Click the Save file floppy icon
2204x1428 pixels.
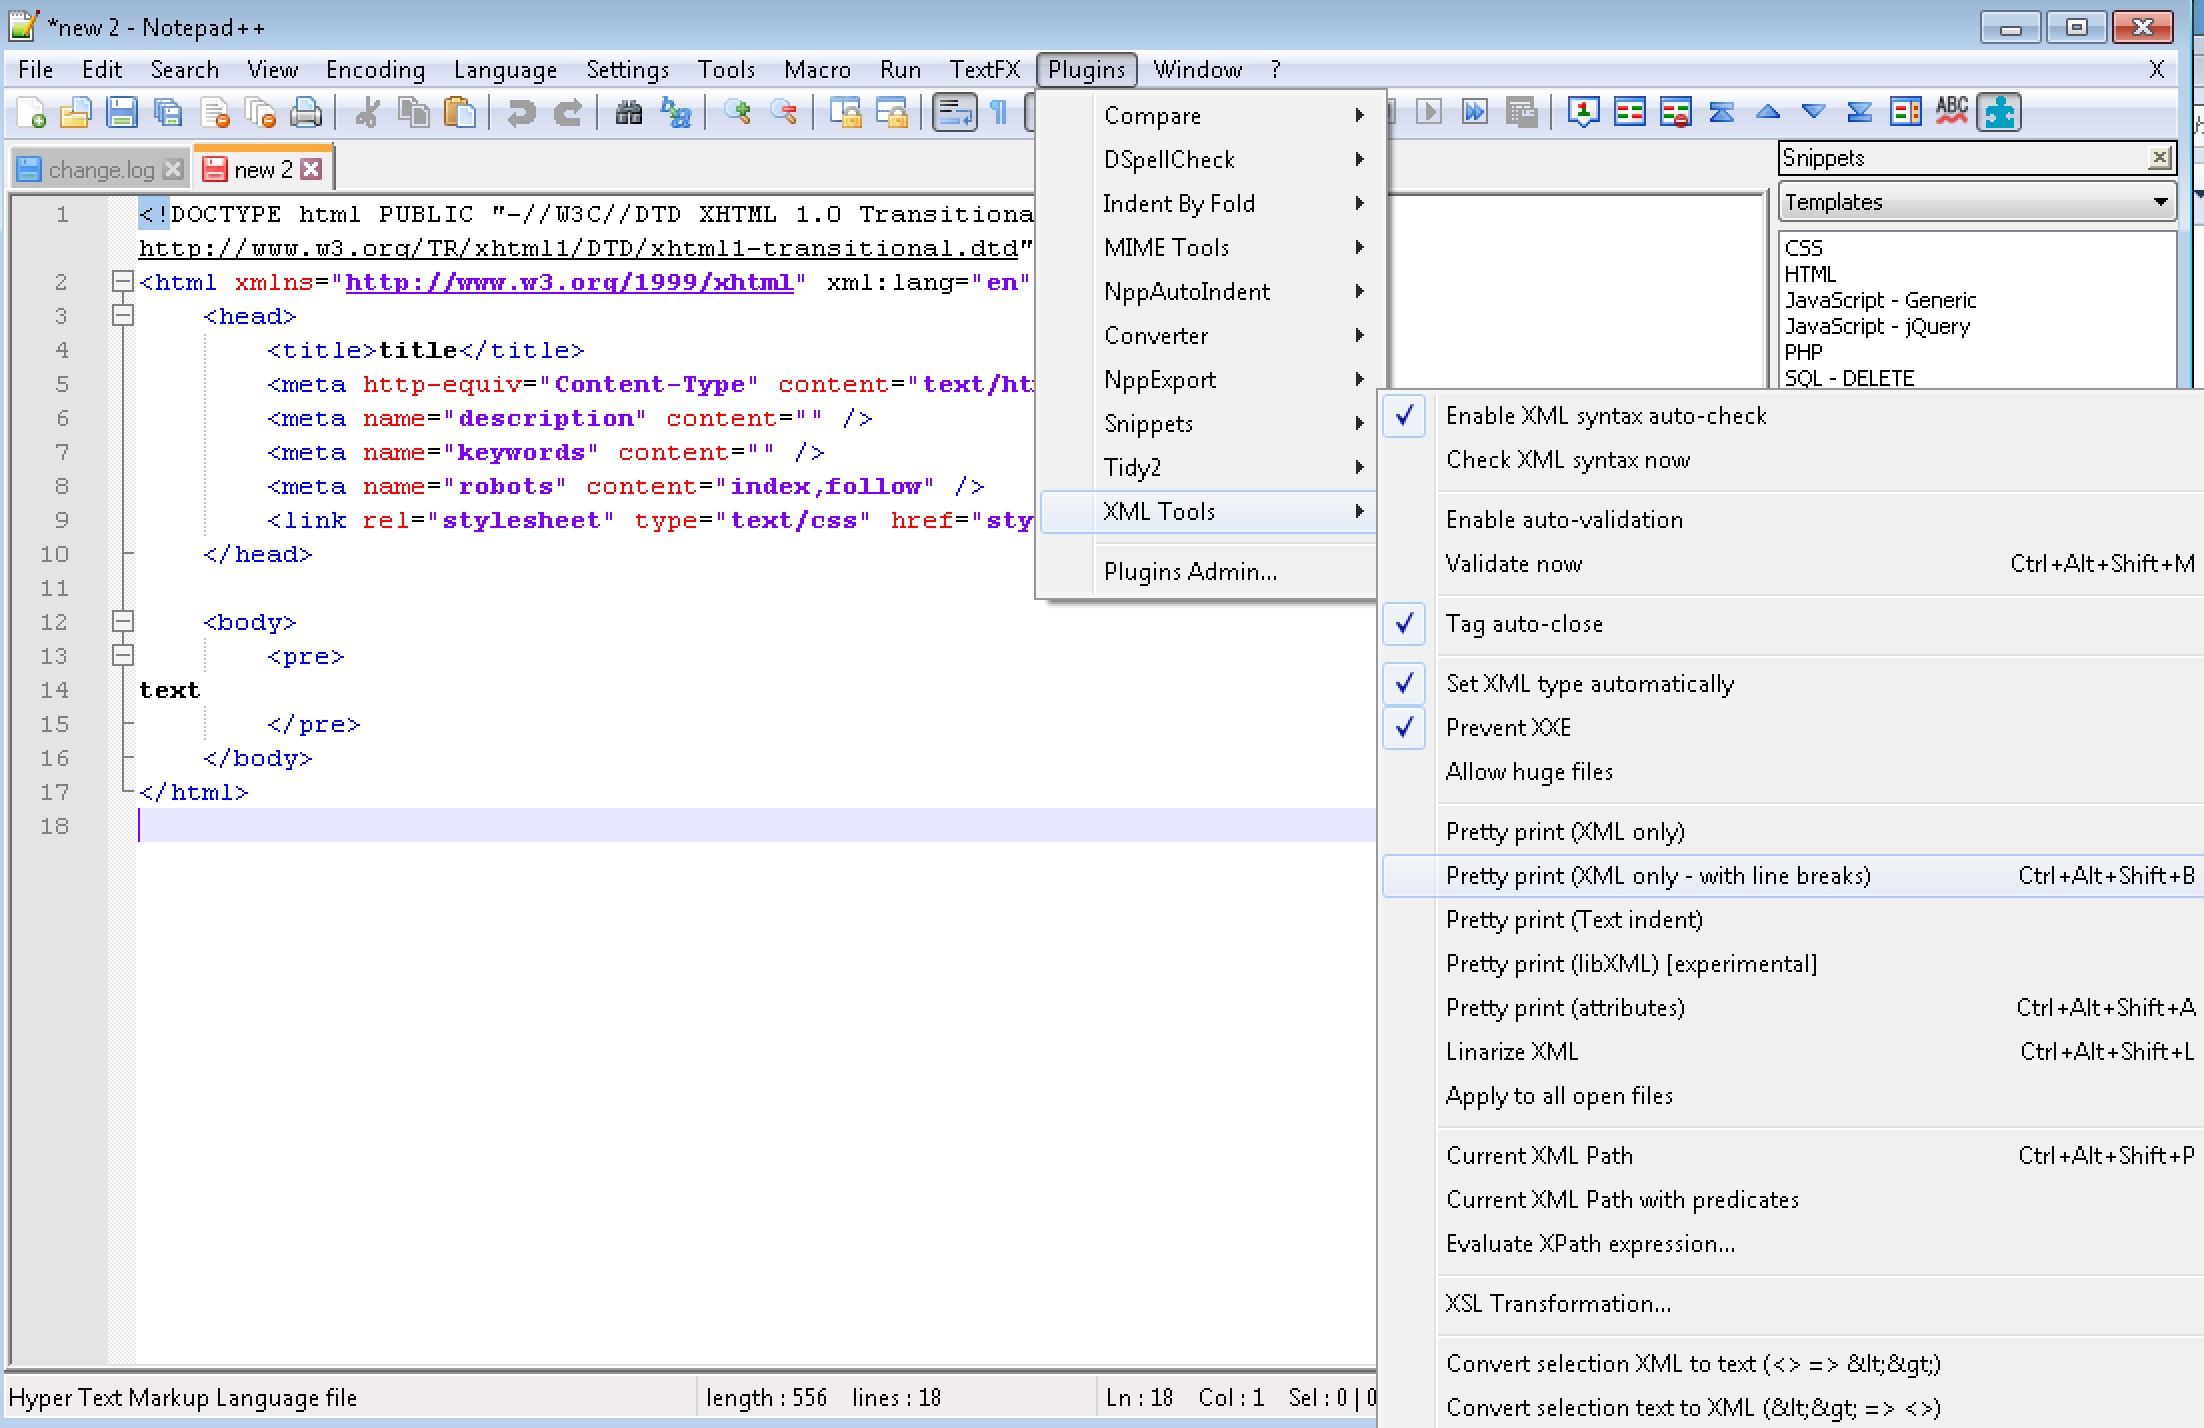tap(122, 113)
